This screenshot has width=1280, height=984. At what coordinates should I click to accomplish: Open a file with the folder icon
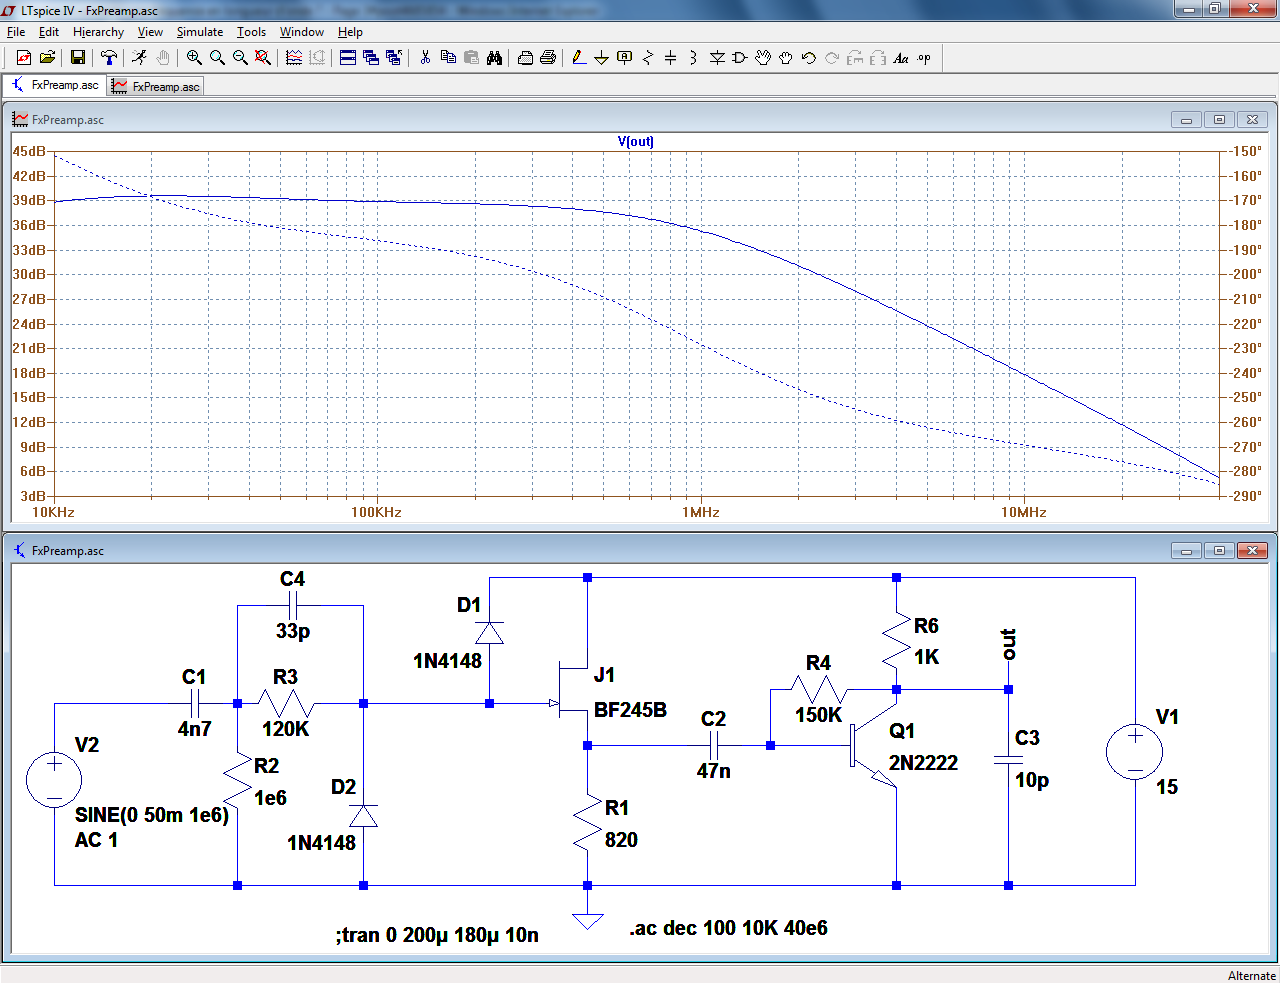(x=47, y=58)
